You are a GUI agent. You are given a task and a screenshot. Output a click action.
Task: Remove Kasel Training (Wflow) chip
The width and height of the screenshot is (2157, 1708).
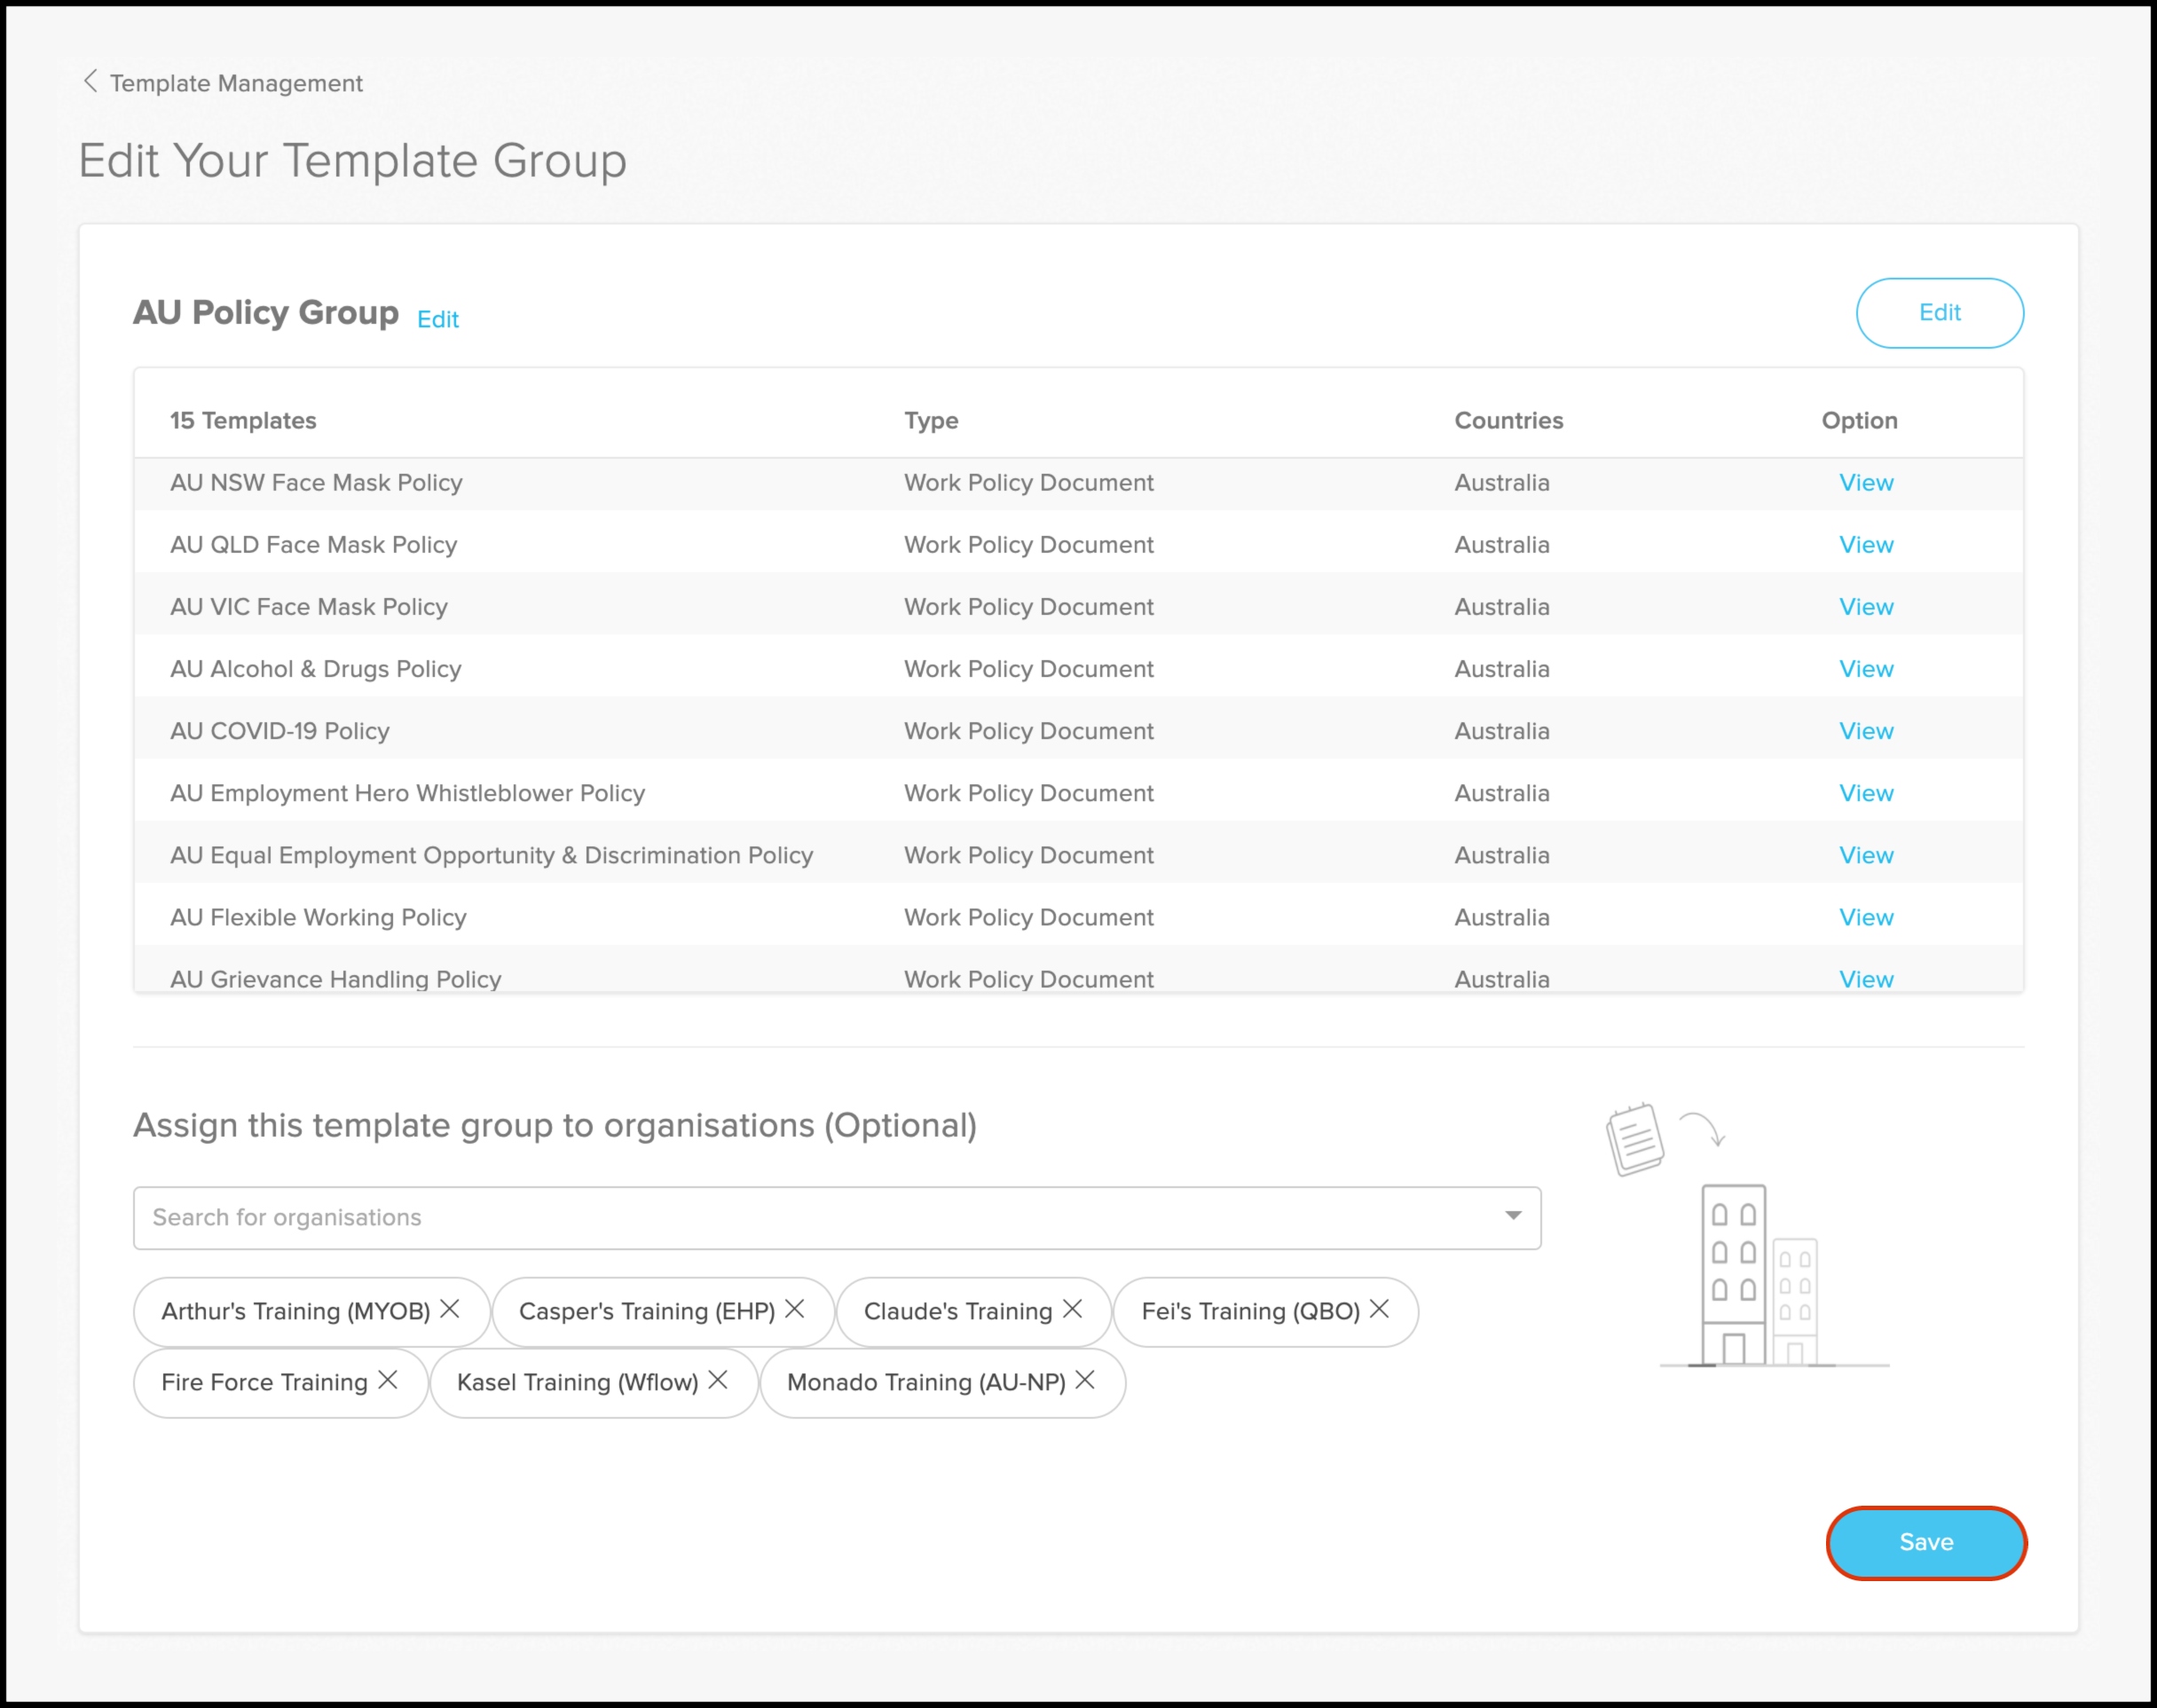pyautogui.click(x=718, y=1380)
